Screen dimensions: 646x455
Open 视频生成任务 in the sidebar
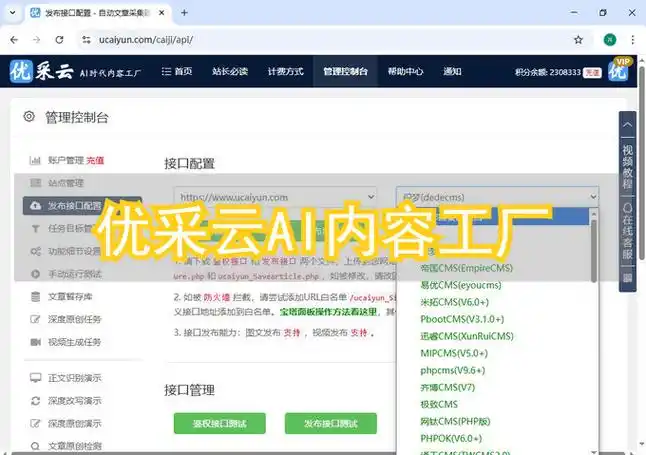point(75,342)
